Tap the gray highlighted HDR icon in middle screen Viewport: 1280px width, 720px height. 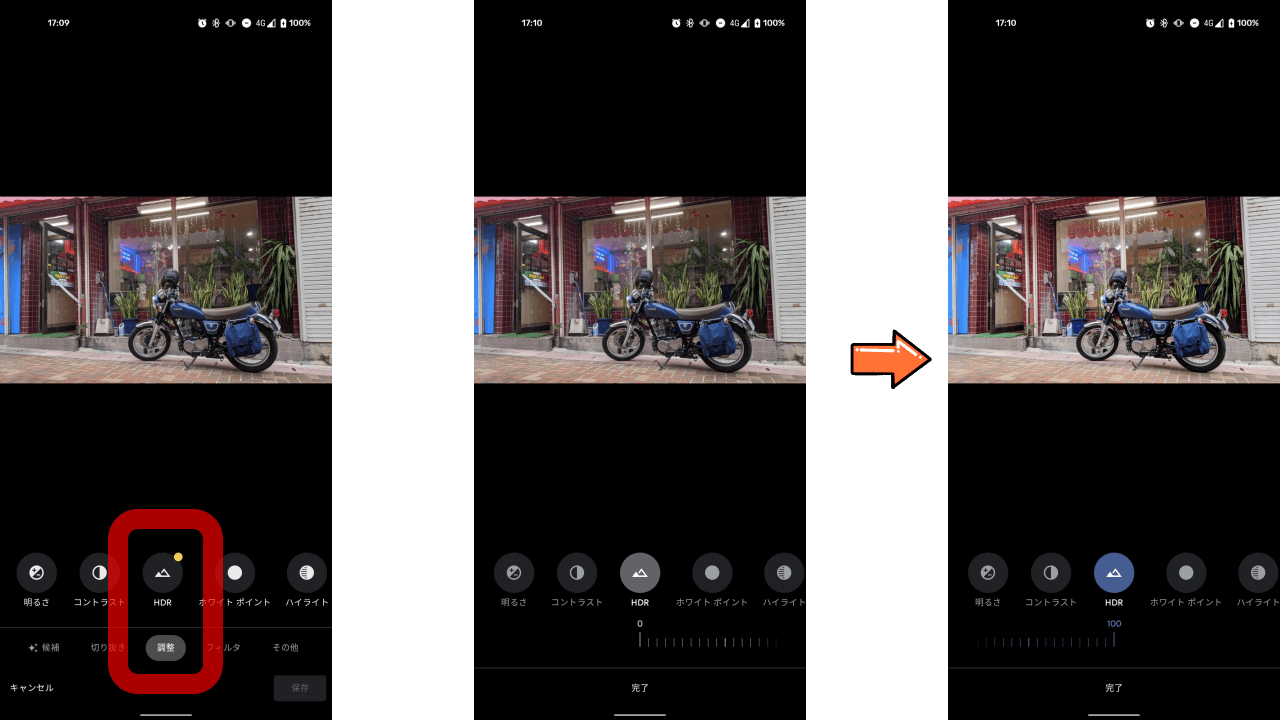(640, 573)
